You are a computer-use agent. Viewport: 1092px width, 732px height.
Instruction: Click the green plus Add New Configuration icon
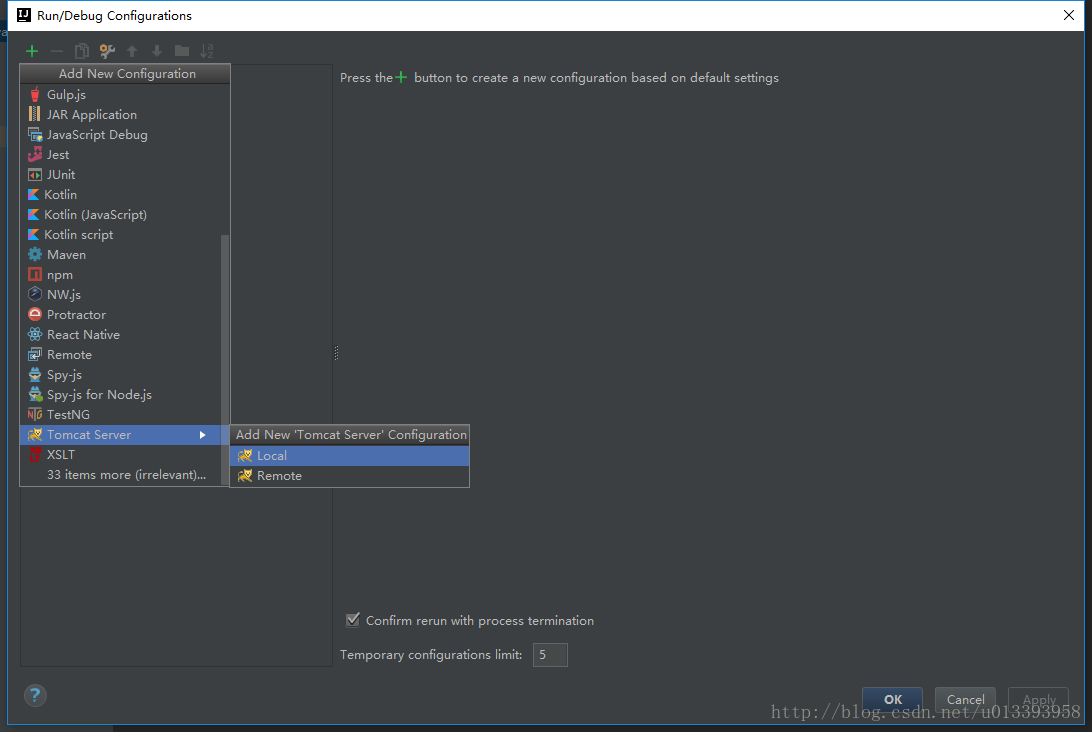click(32, 51)
